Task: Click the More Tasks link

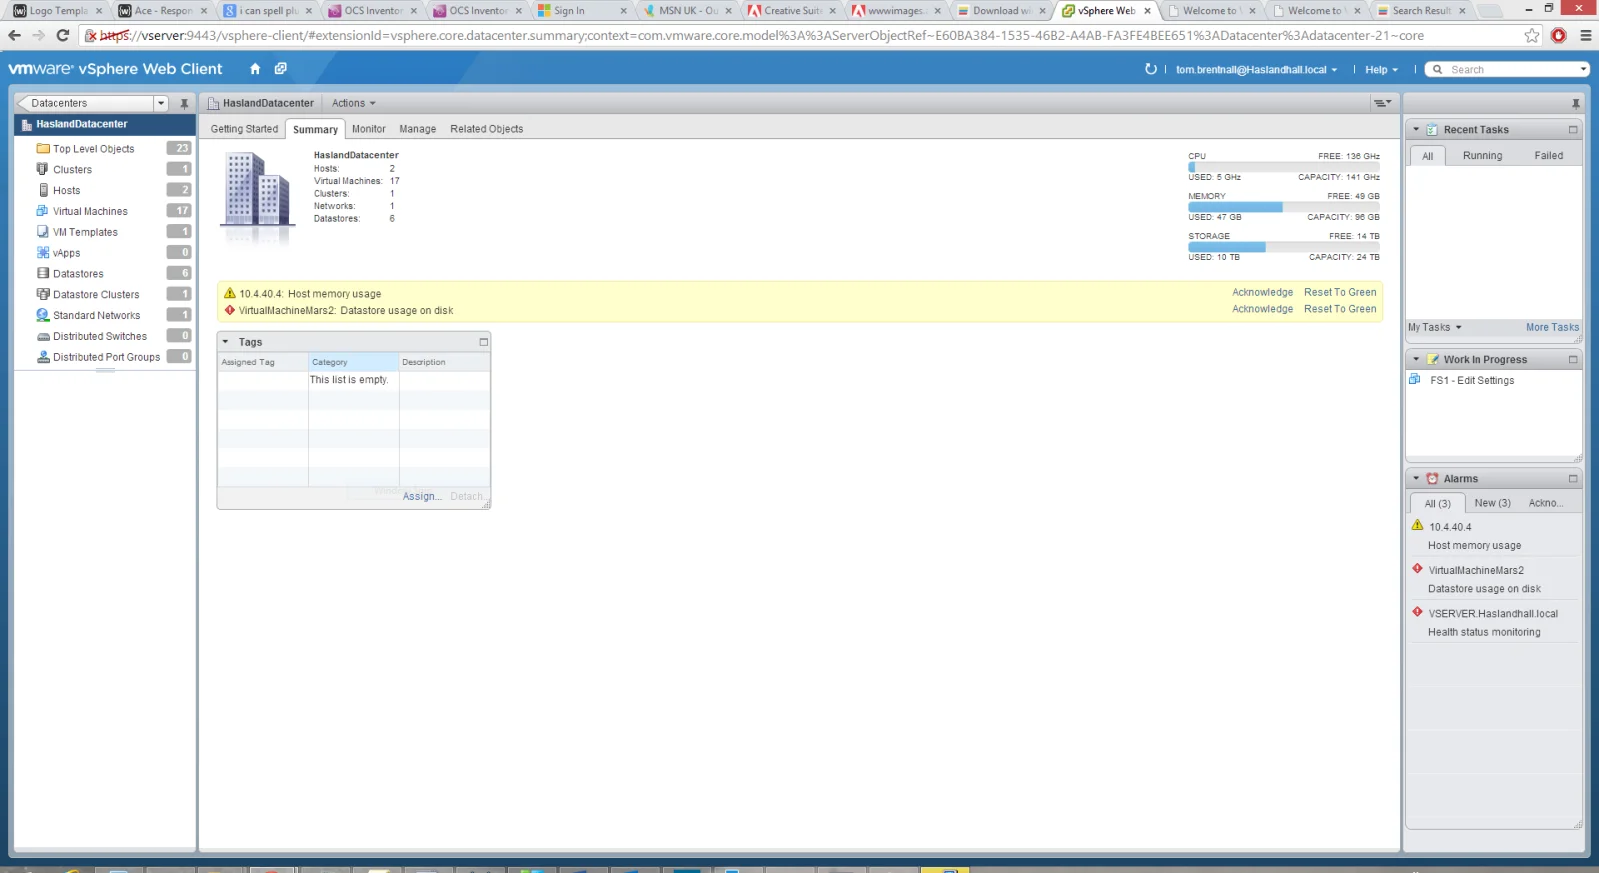Action: point(1552,327)
